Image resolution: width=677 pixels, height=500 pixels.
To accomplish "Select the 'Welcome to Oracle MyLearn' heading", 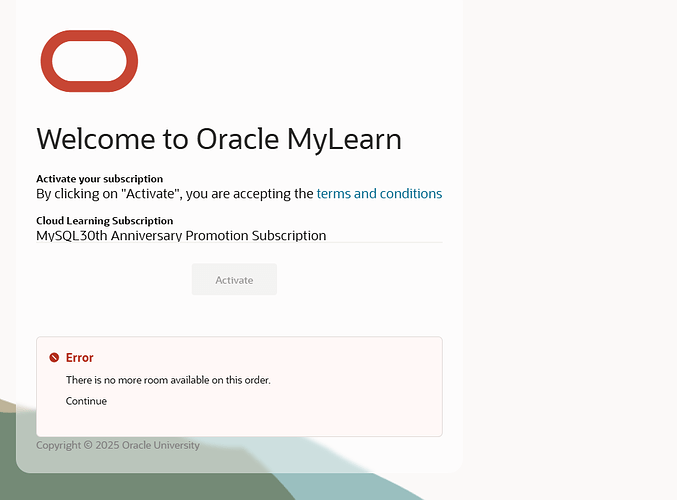I will tap(219, 139).
